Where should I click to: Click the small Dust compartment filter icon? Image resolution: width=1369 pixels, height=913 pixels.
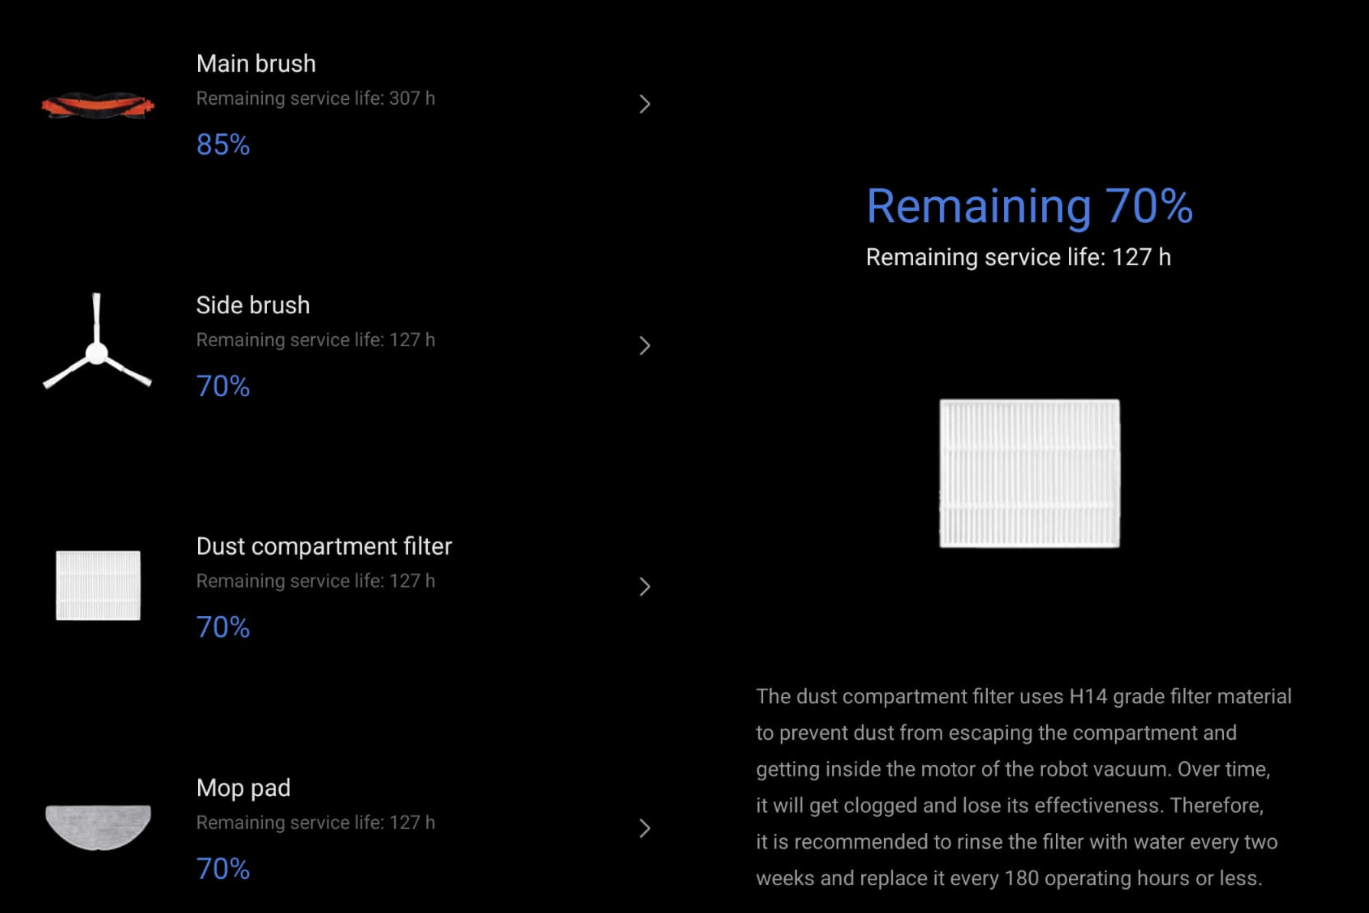coord(98,585)
